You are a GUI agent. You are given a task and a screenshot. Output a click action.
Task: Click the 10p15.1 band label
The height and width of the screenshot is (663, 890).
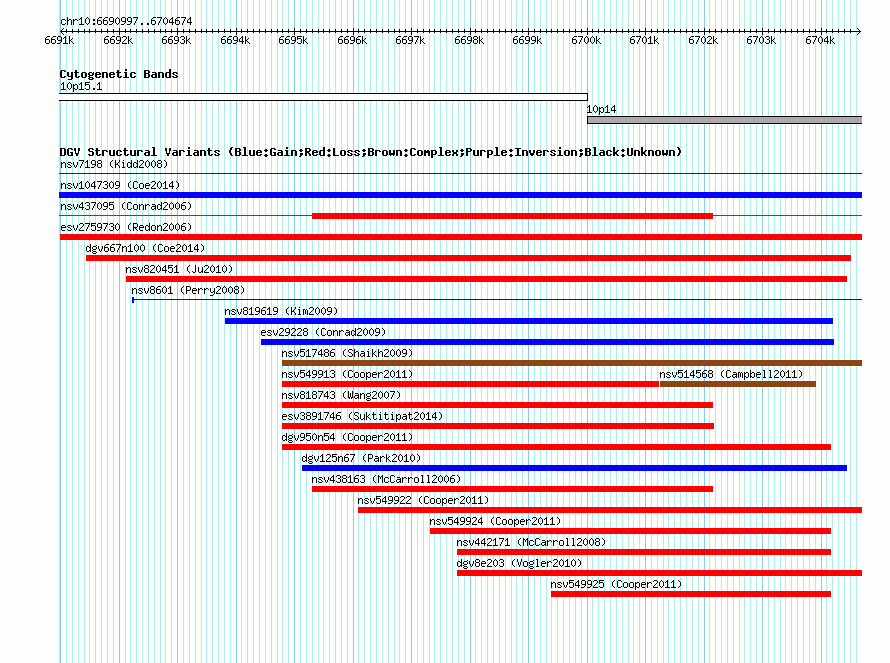pos(81,87)
